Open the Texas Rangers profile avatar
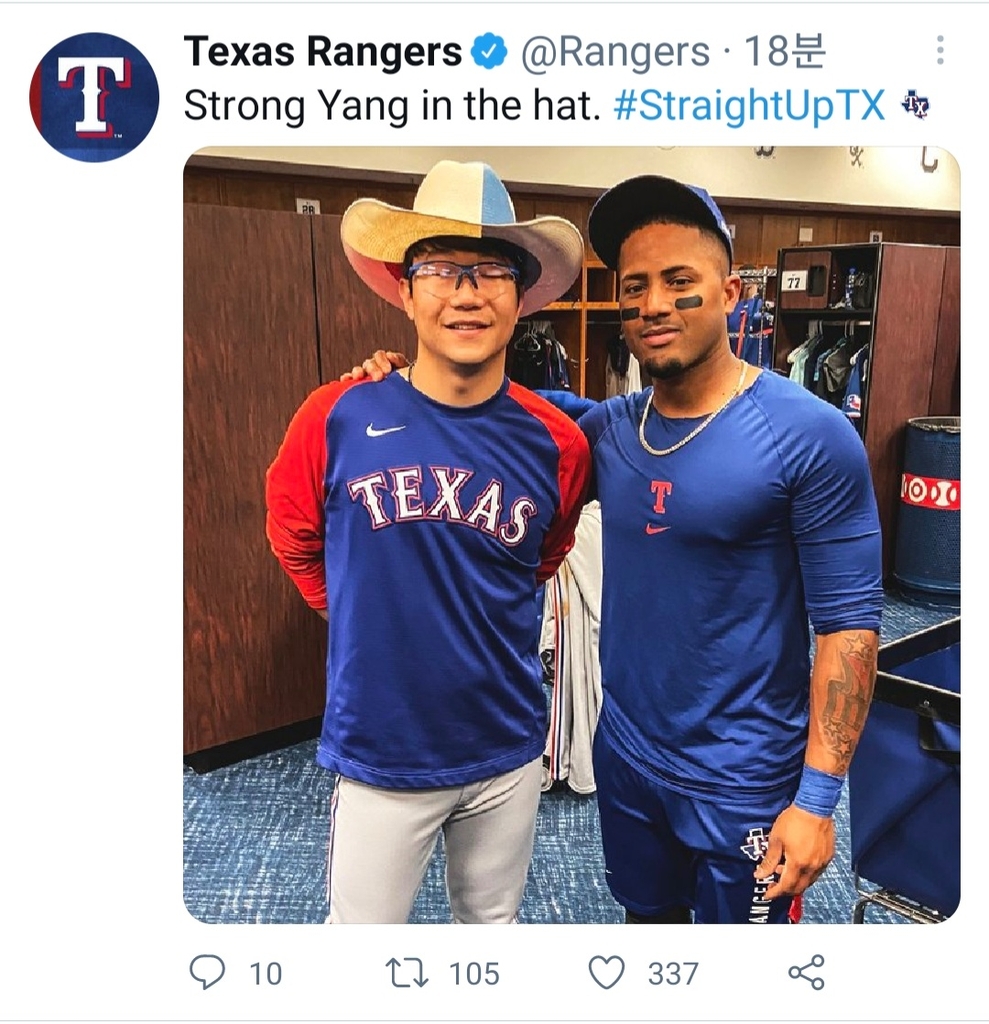 pyautogui.click(x=94, y=97)
